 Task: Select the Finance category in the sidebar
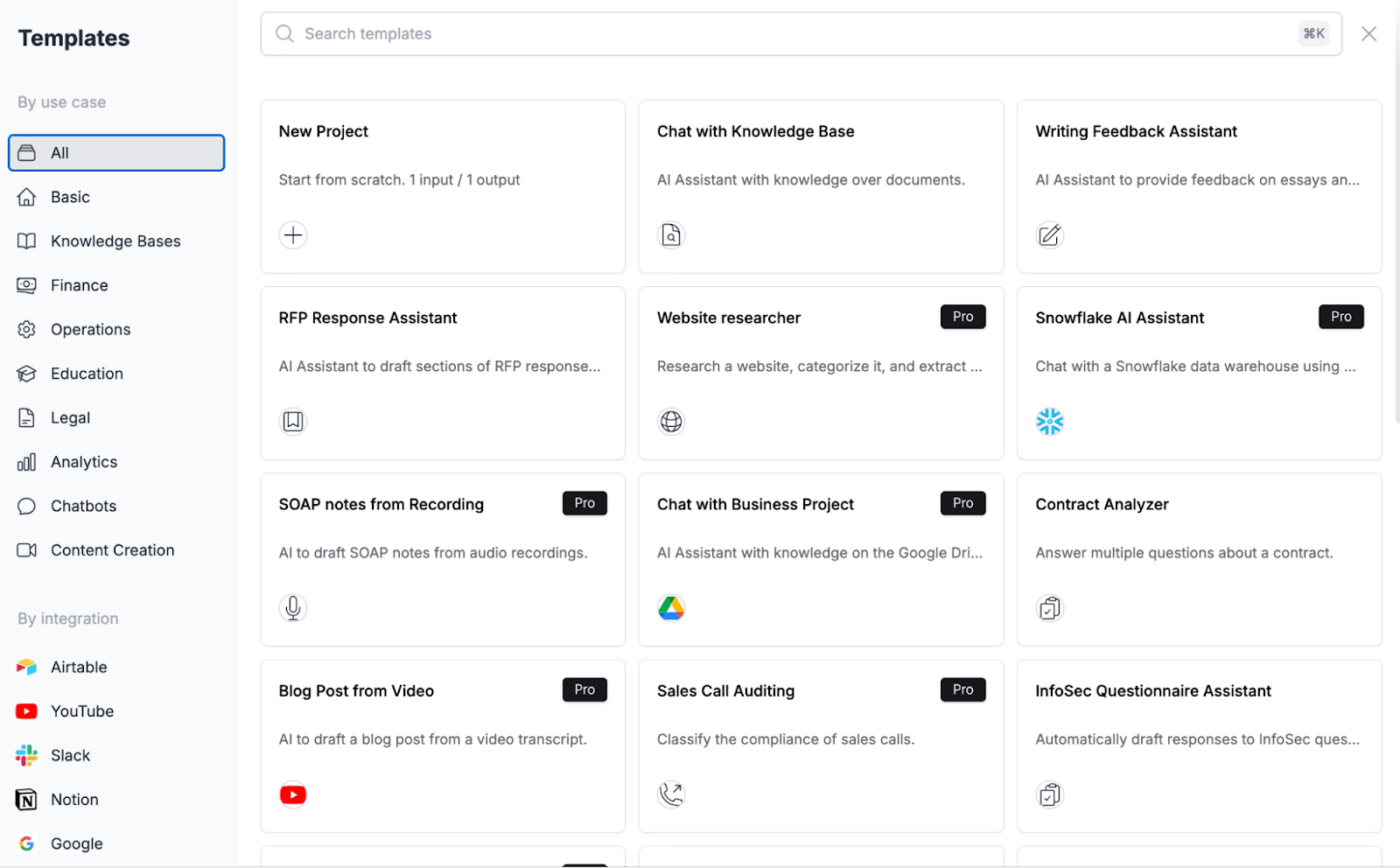click(x=80, y=285)
